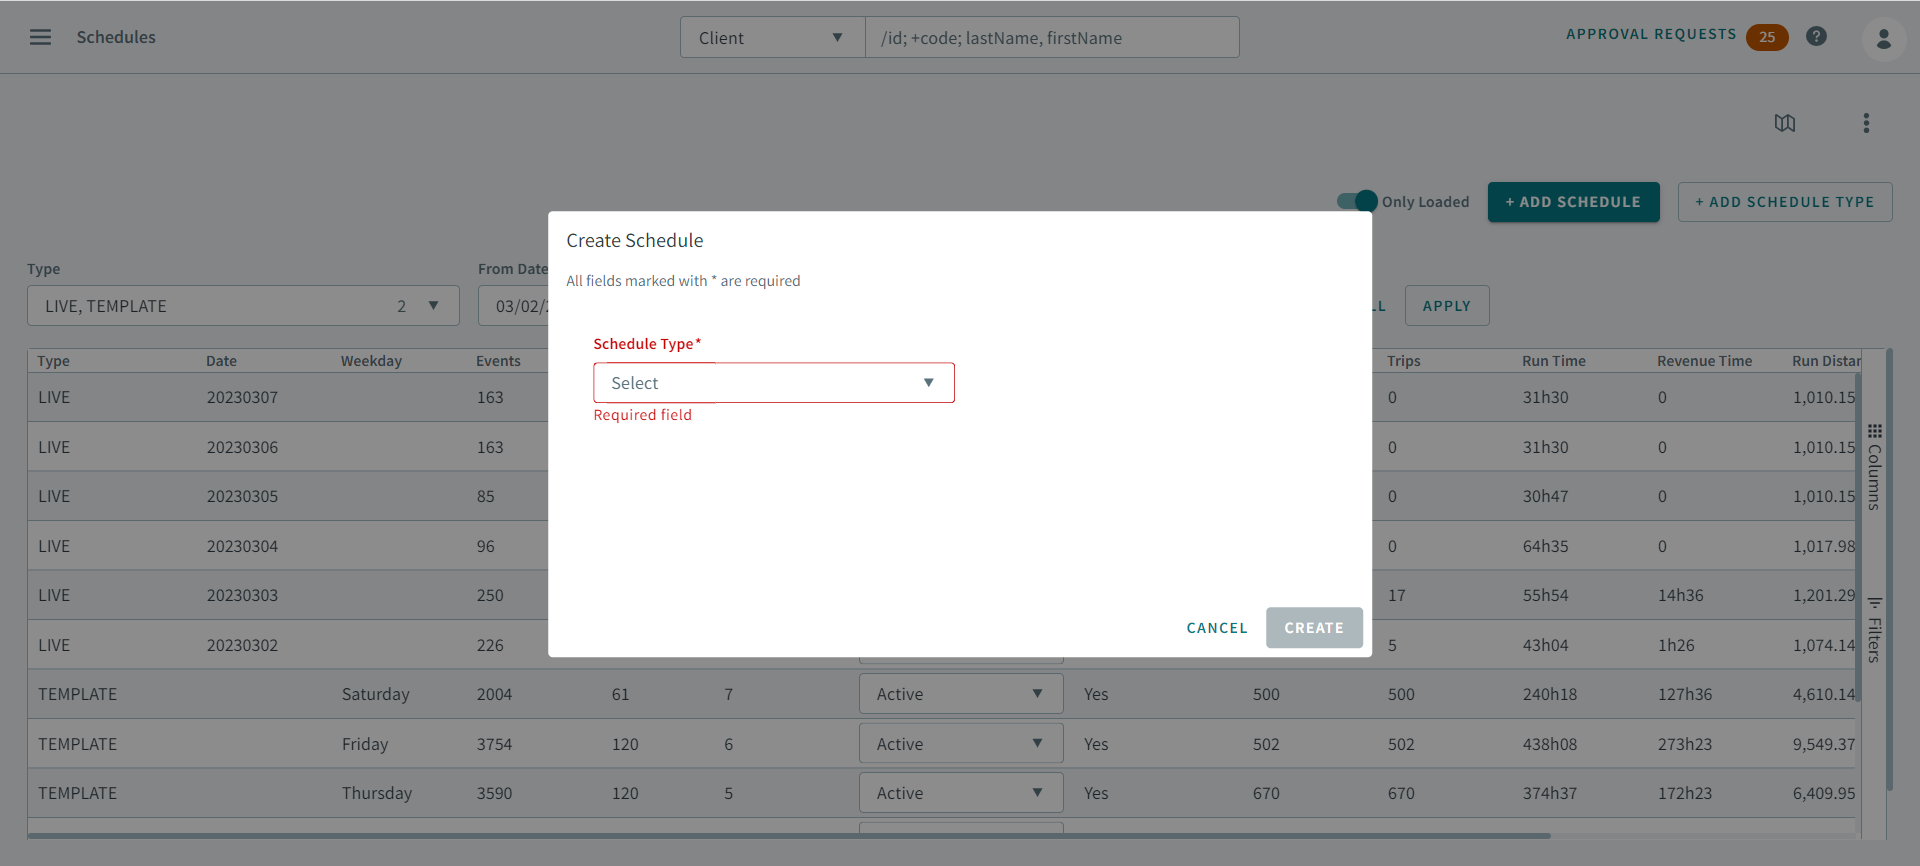Click the client search input field
The image size is (1920, 866).
(1052, 38)
